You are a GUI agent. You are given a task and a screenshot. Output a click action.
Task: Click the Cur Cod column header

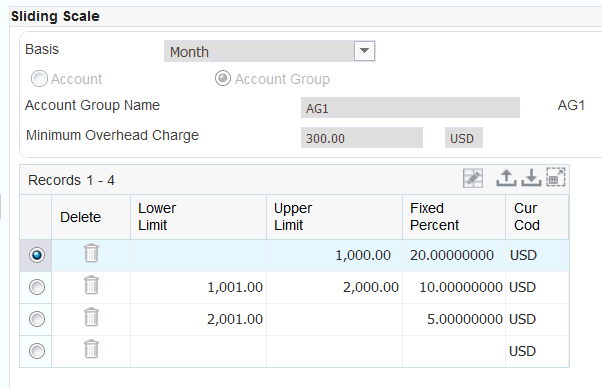[x=537, y=217]
